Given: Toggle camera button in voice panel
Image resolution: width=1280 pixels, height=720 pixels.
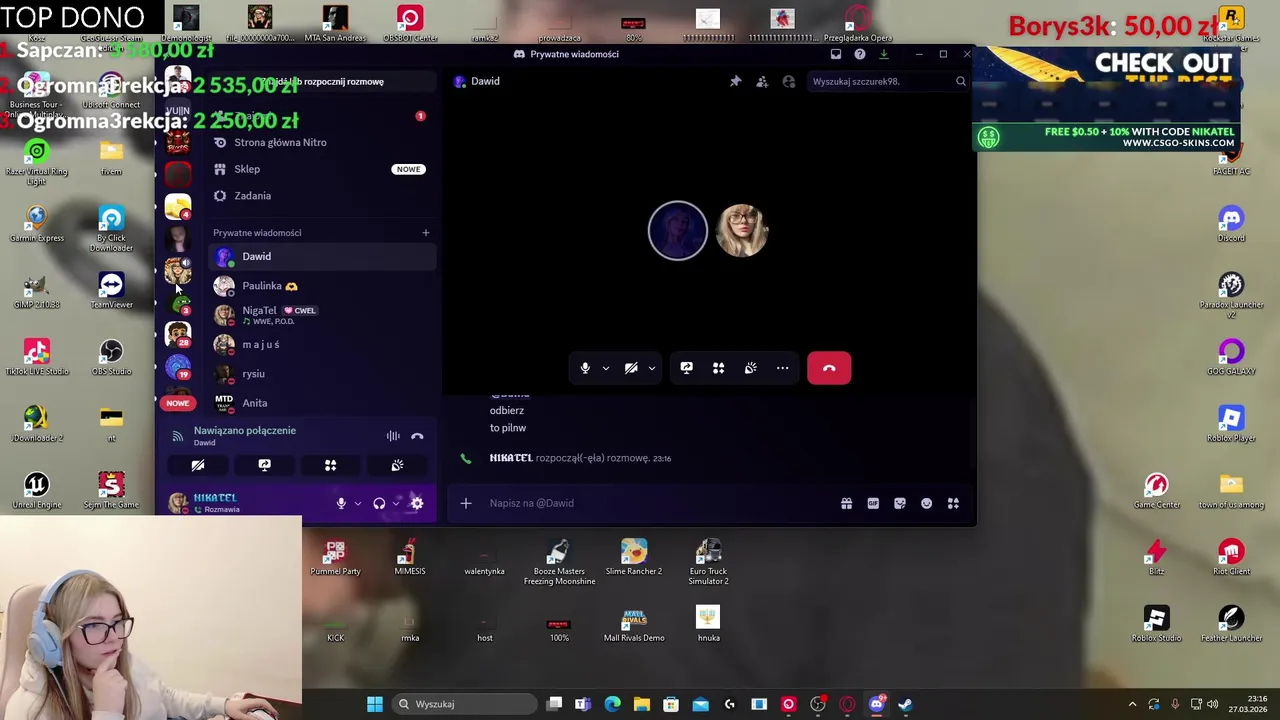Looking at the screenshot, I should pos(198,465).
